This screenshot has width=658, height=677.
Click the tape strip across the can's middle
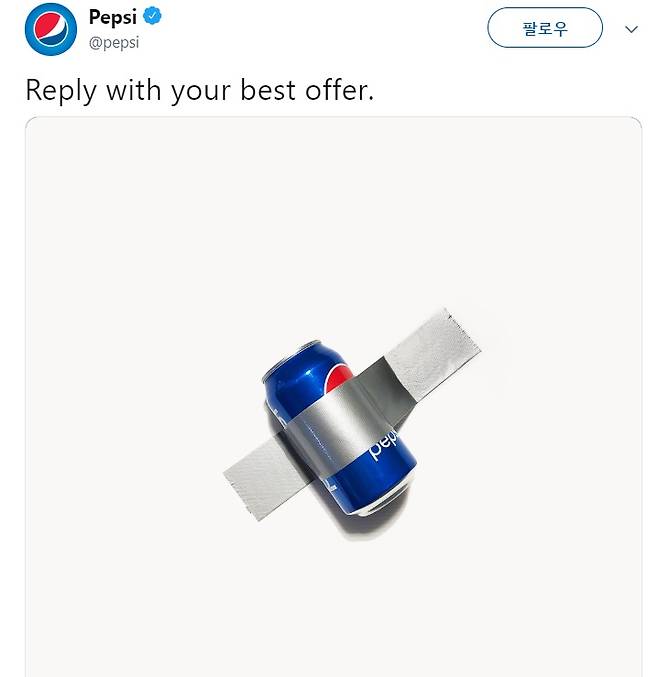(341, 427)
